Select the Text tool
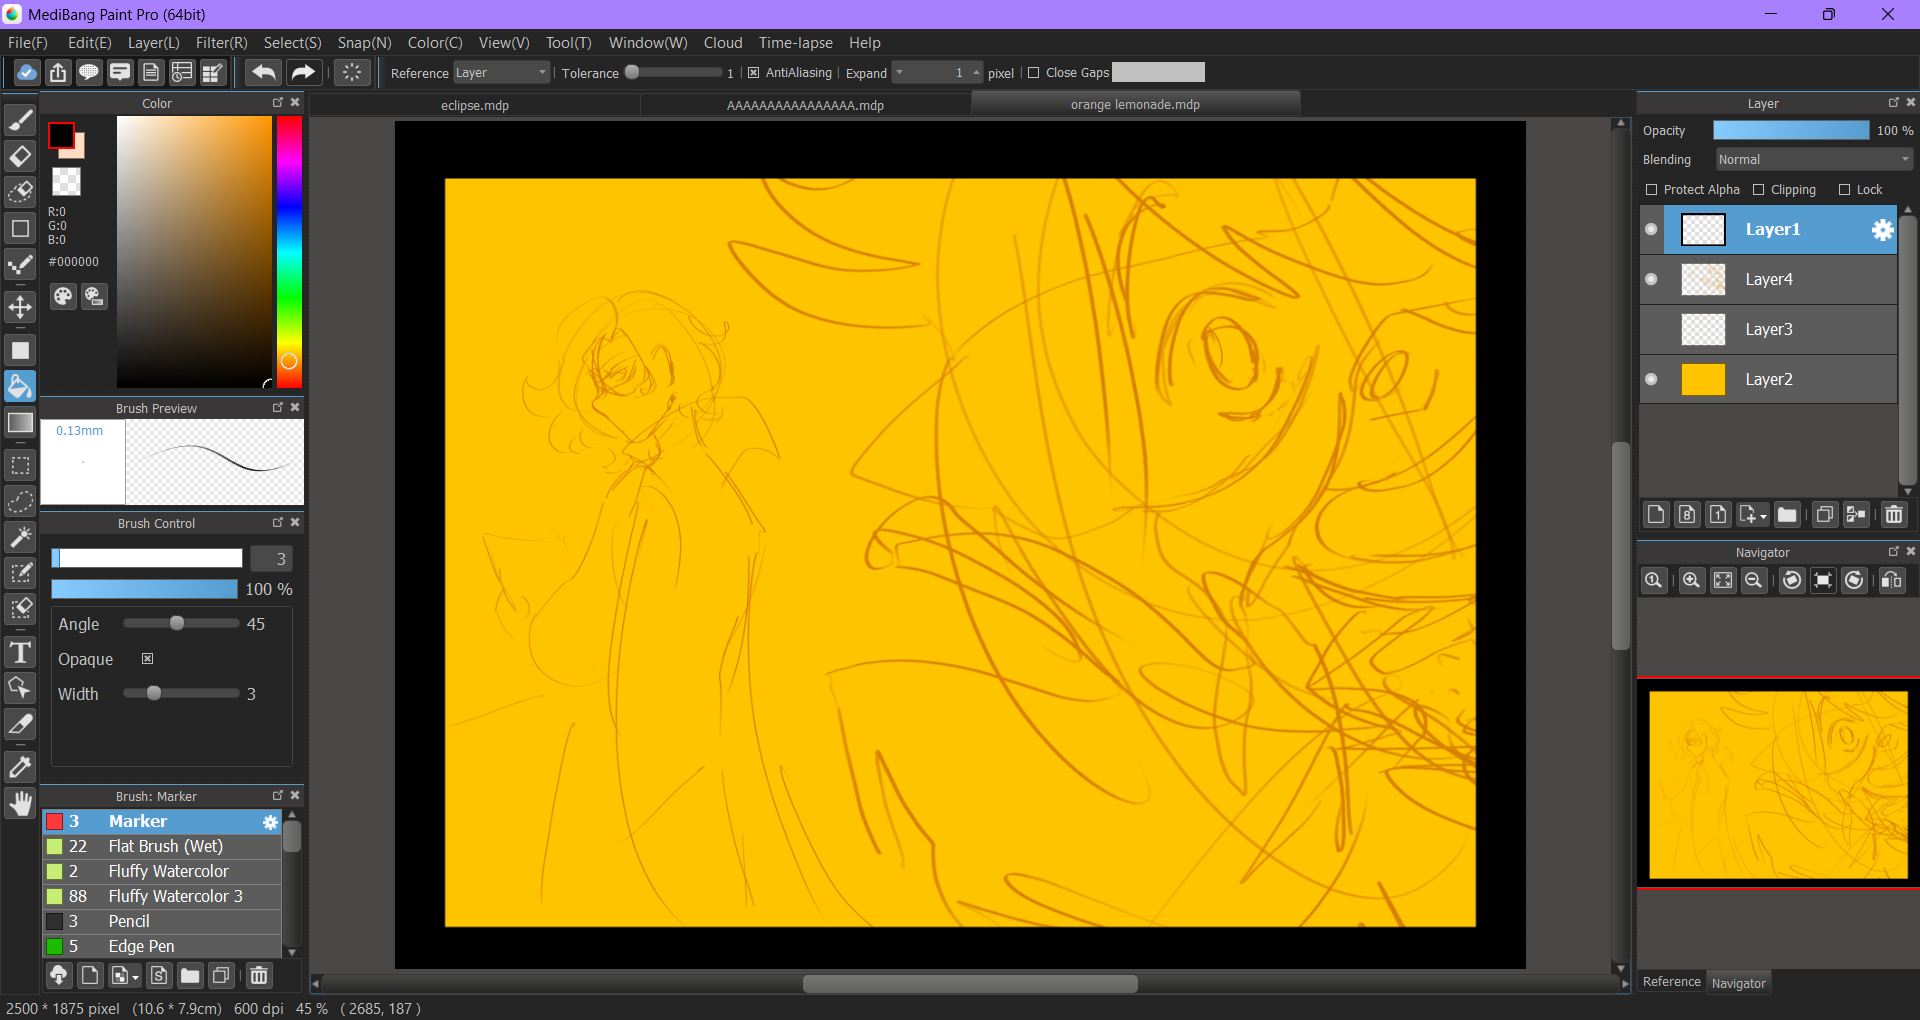 pyautogui.click(x=20, y=653)
